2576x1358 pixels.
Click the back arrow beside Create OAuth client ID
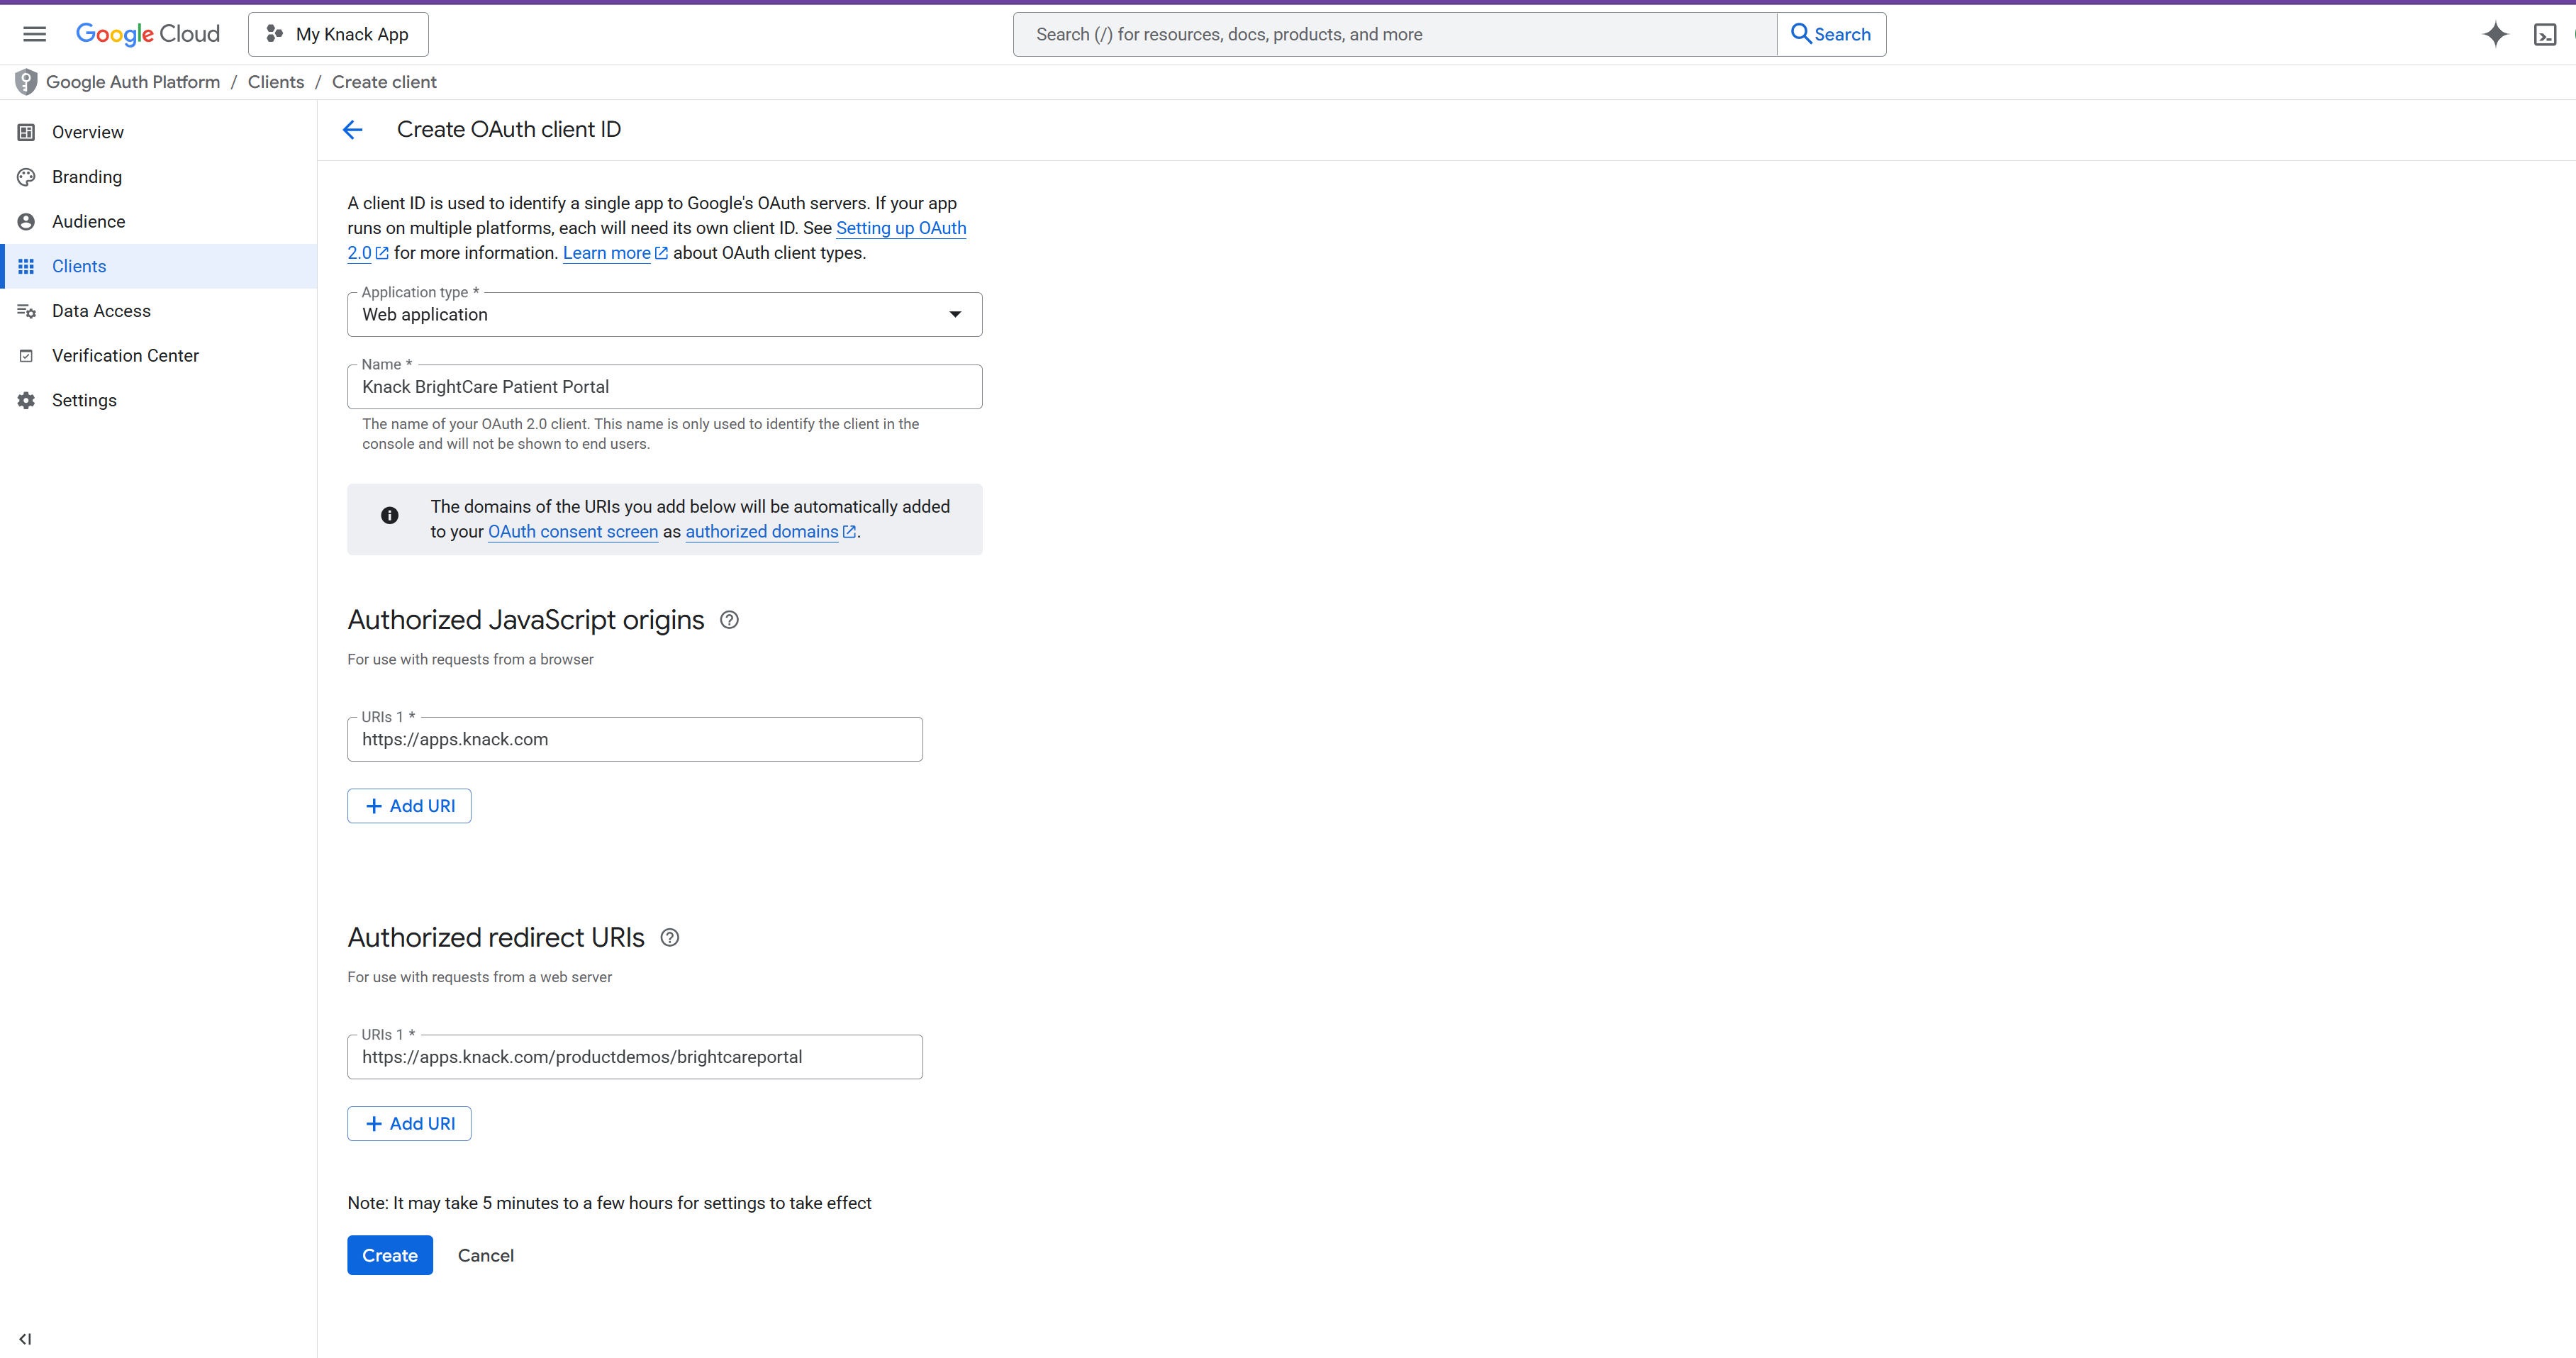(x=352, y=130)
